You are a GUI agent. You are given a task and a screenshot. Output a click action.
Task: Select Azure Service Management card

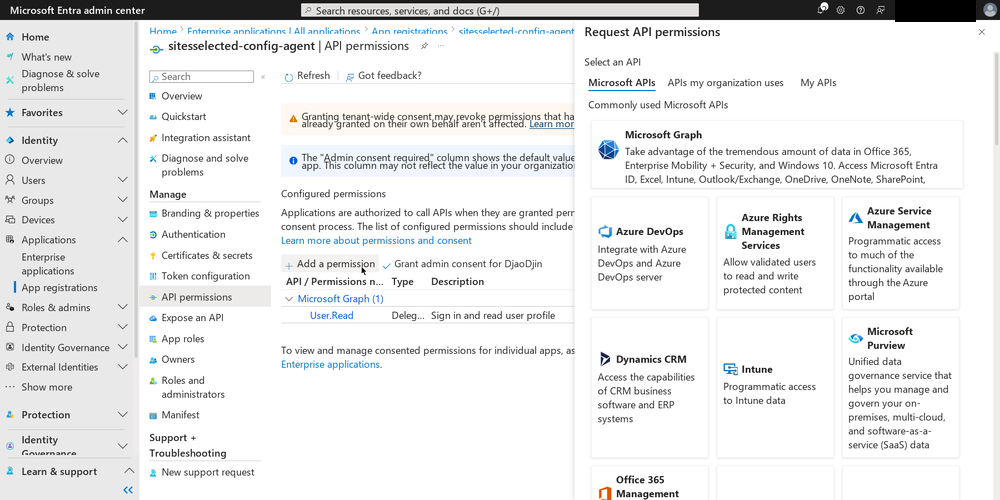click(901, 253)
